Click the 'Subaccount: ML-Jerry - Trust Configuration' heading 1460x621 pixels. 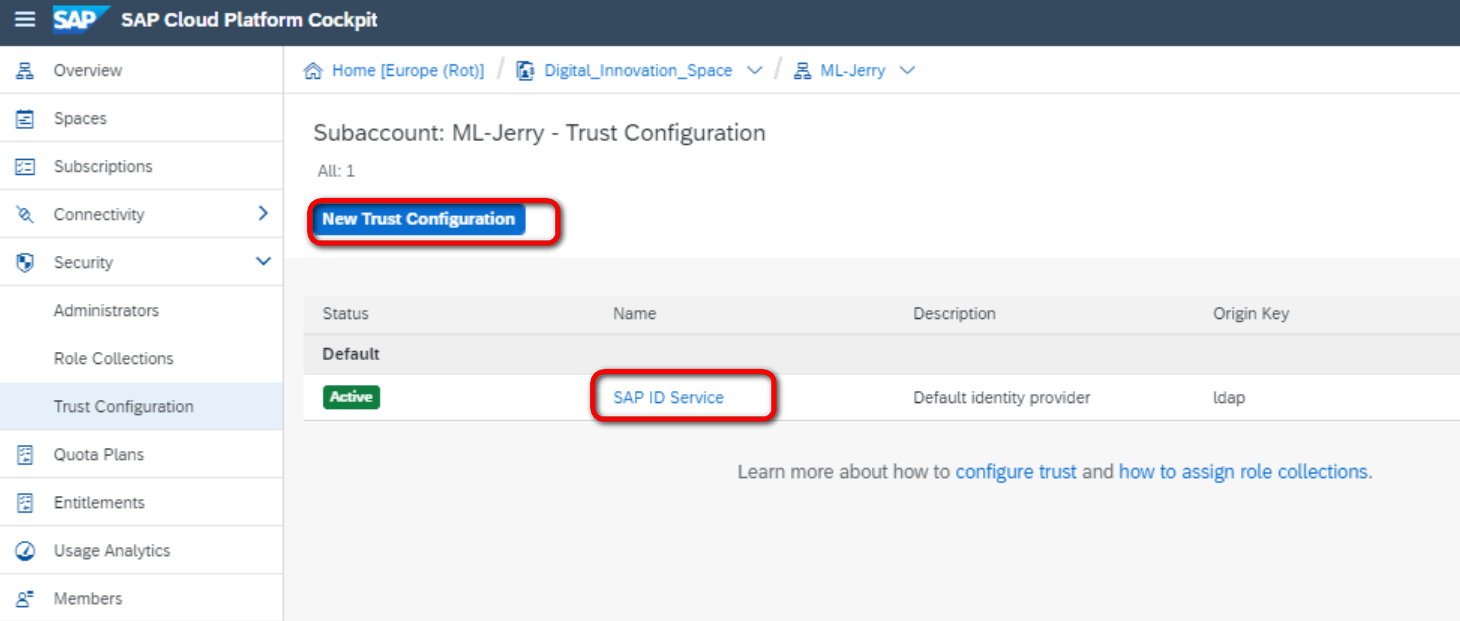coord(539,133)
